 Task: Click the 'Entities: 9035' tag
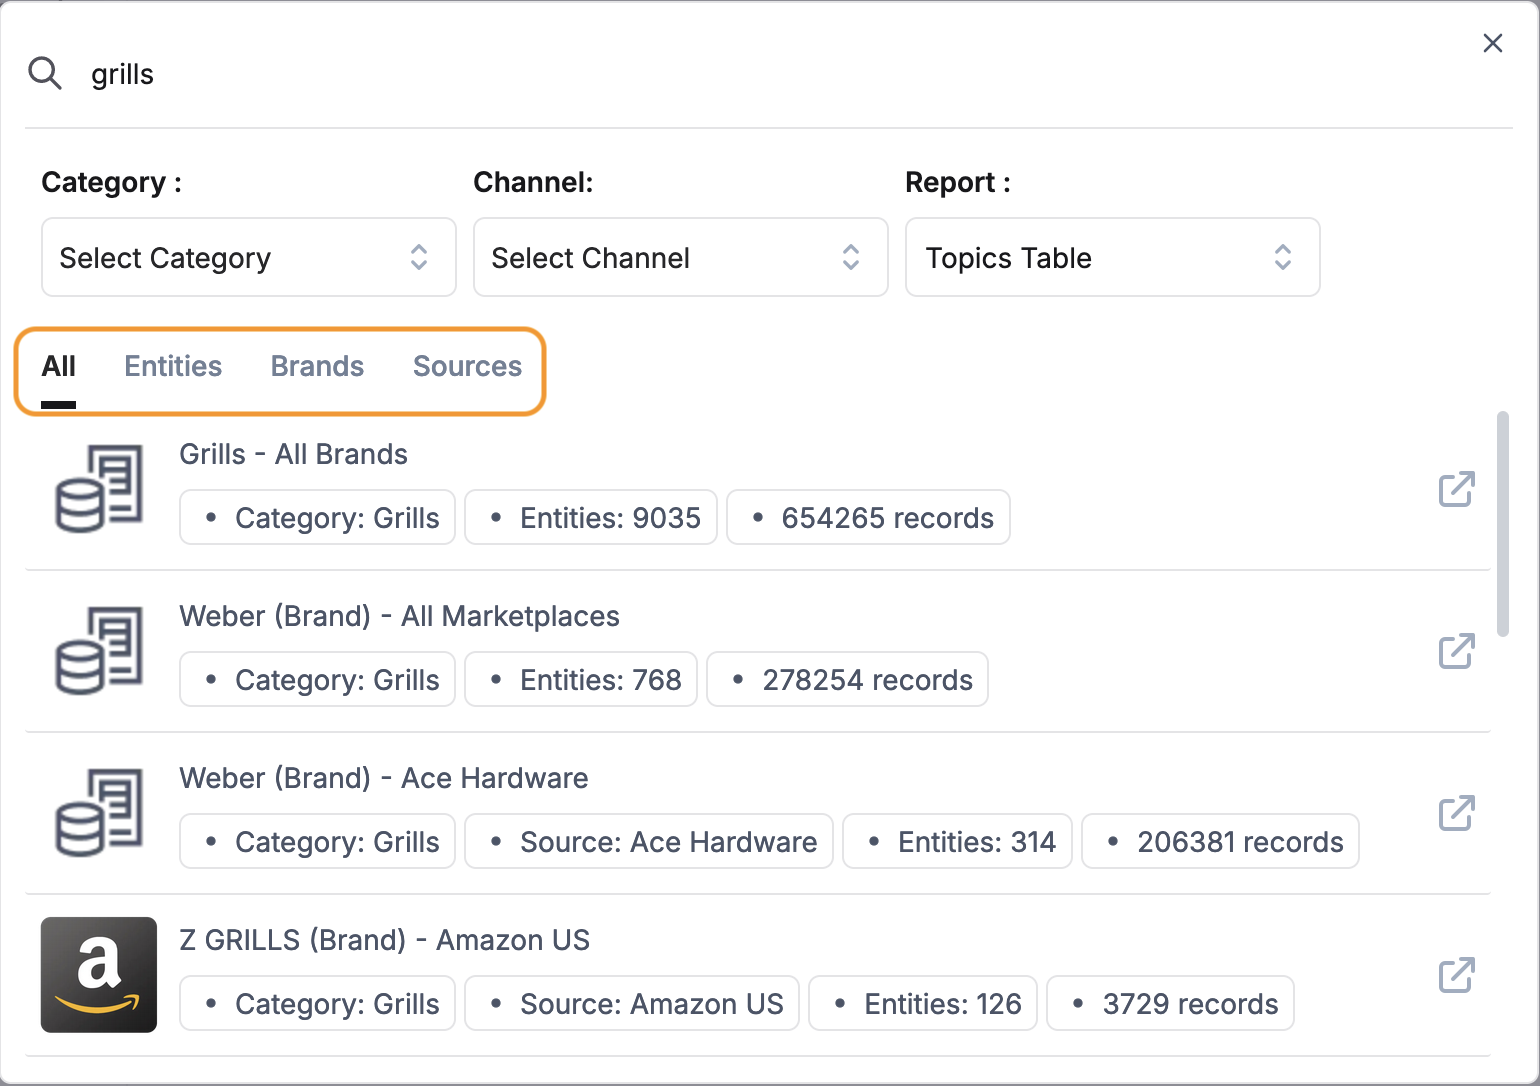[591, 517]
